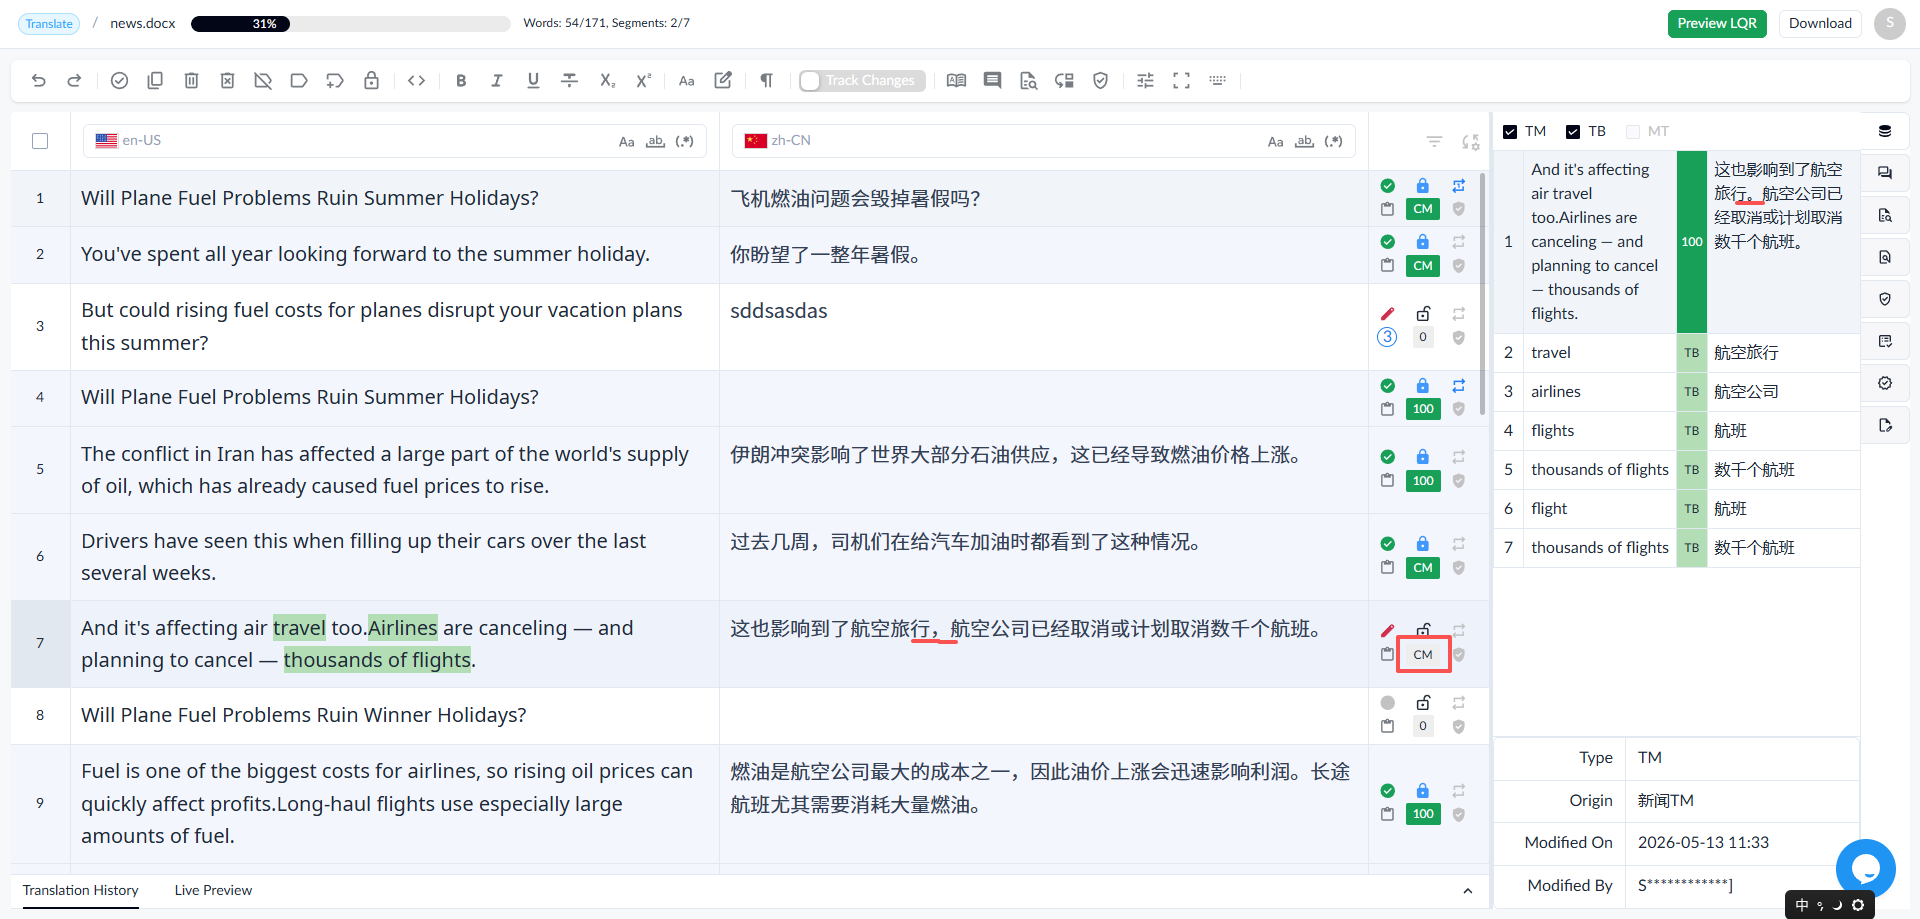Screen dimensions: 1920x919
Task: Apply subscript formatting
Action: pyautogui.click(x=607, y=81)
